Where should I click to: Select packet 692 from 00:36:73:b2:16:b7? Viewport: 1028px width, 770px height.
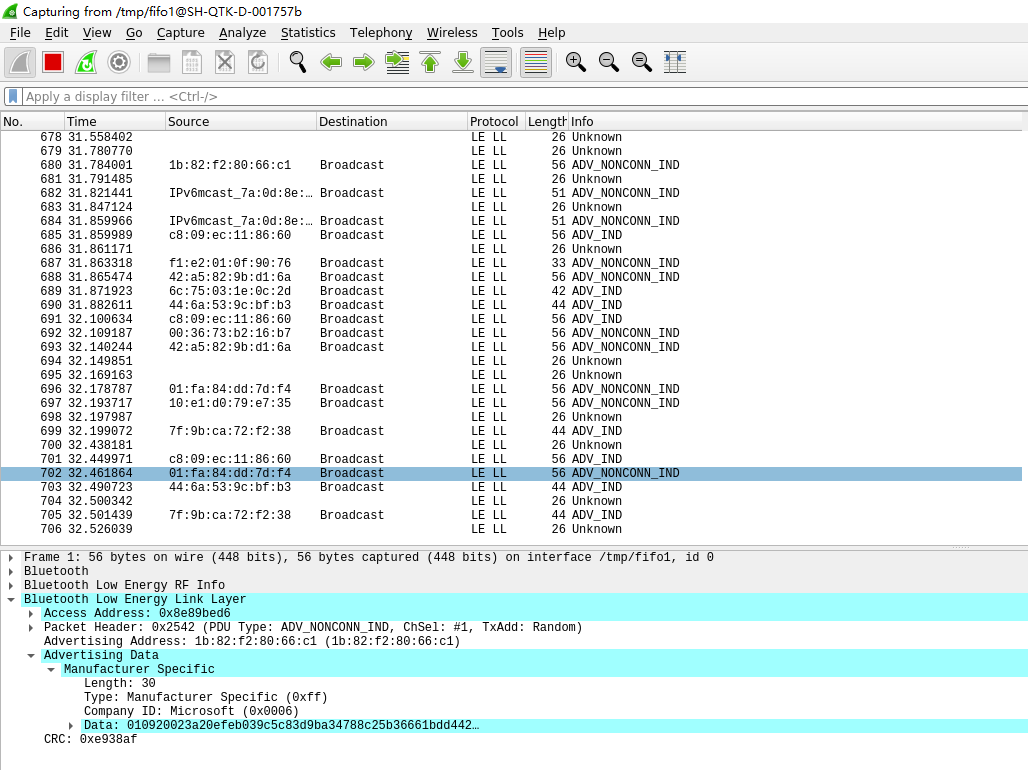click(511, 333)
